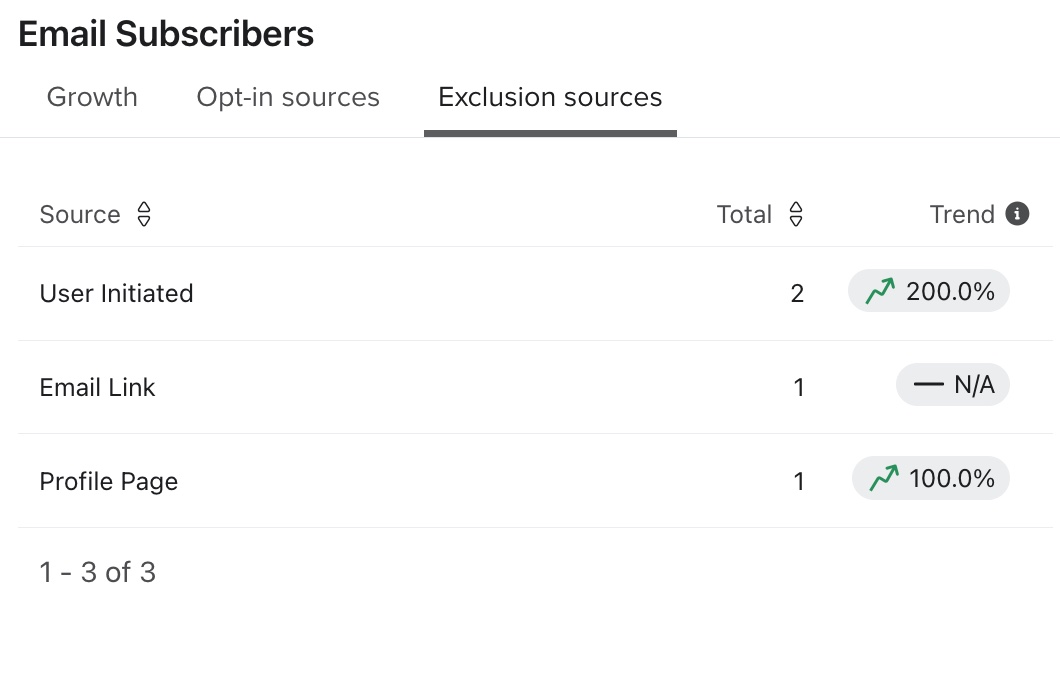Click the Total column header
The width and height of the screenshot is (1060, 674).
[744, 214]
